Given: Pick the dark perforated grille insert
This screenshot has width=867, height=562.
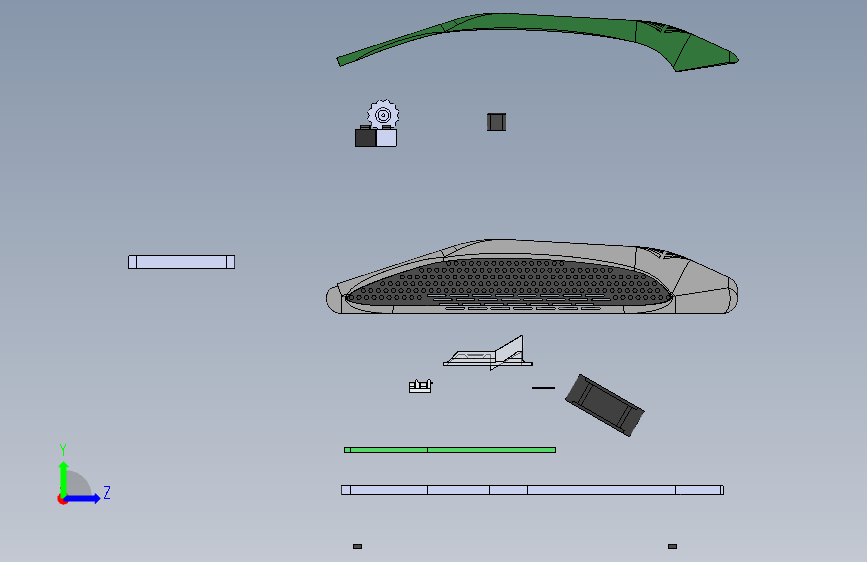Looking at the screenshot, I should tap(509, 283).
